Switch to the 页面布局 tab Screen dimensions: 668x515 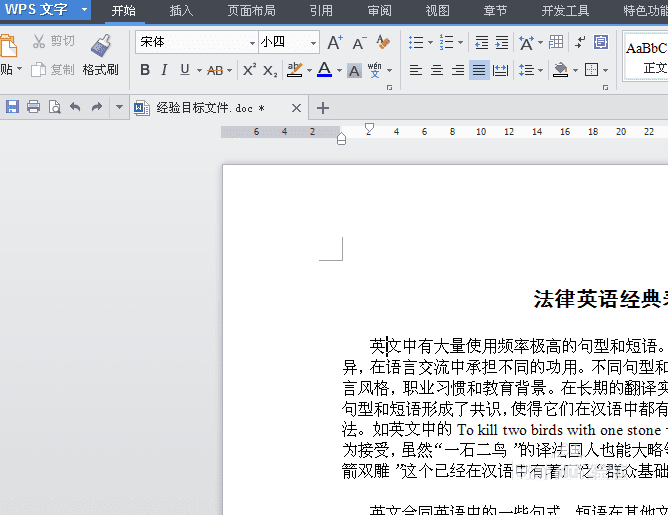point(251,11)
